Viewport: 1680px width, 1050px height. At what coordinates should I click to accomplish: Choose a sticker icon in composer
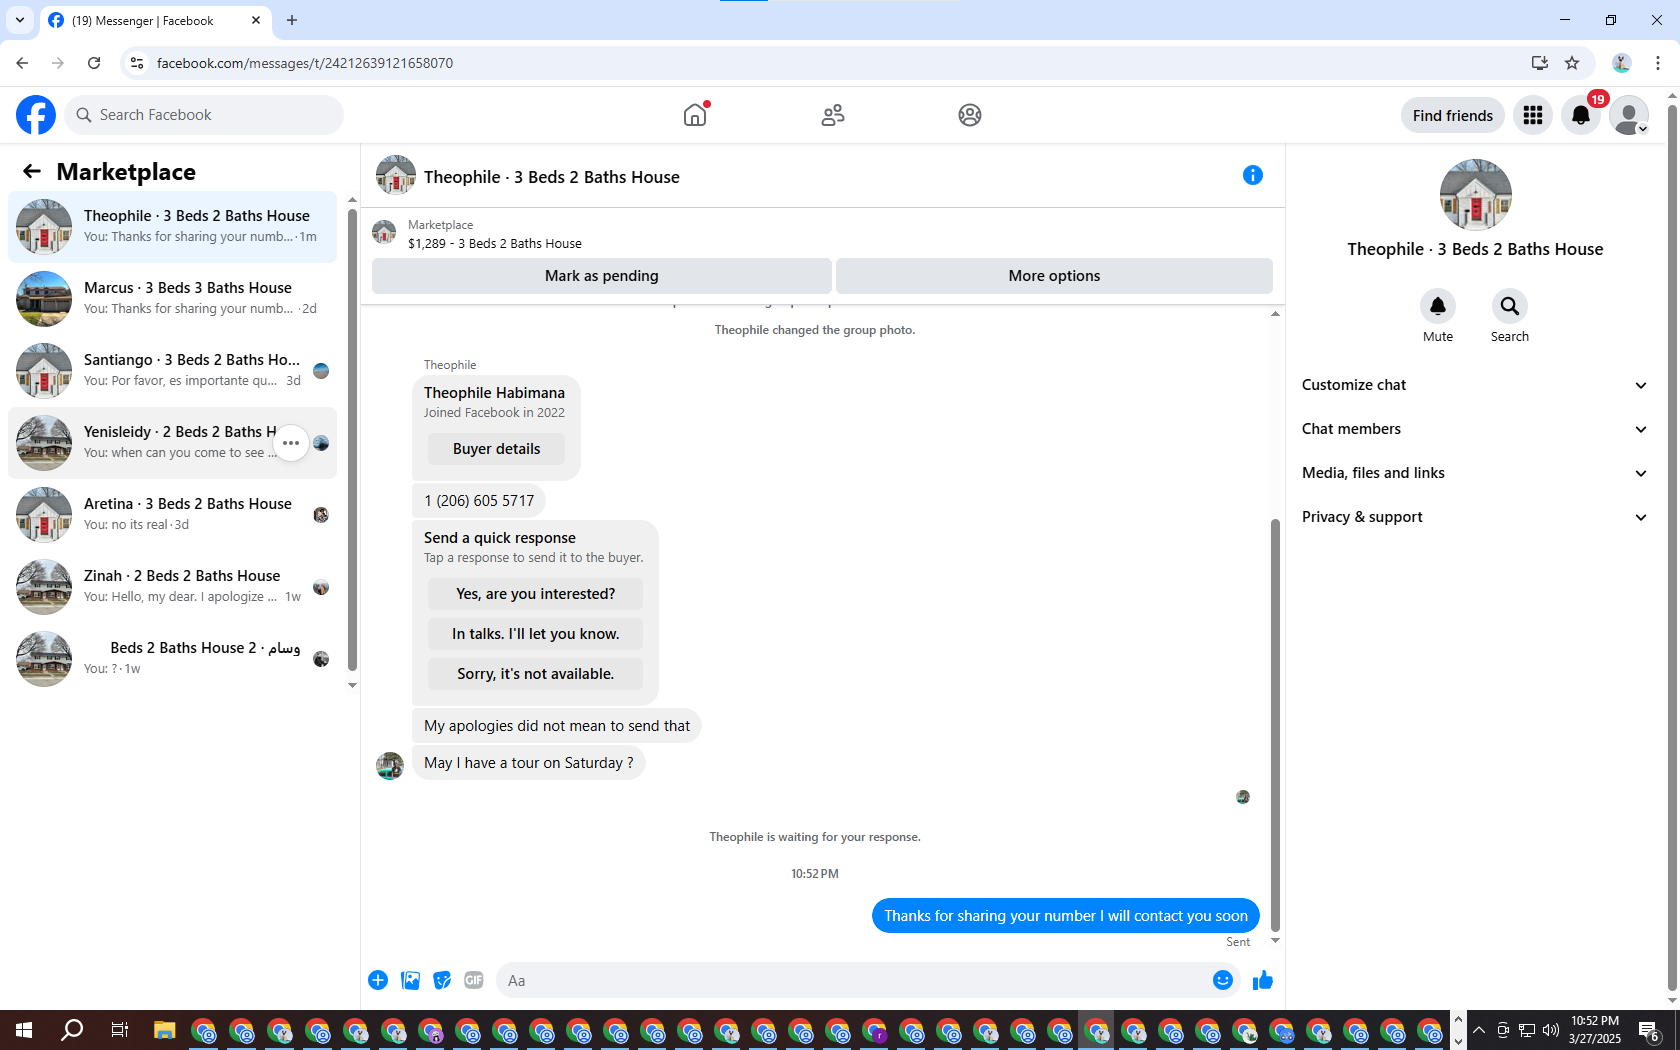point(442,980)
